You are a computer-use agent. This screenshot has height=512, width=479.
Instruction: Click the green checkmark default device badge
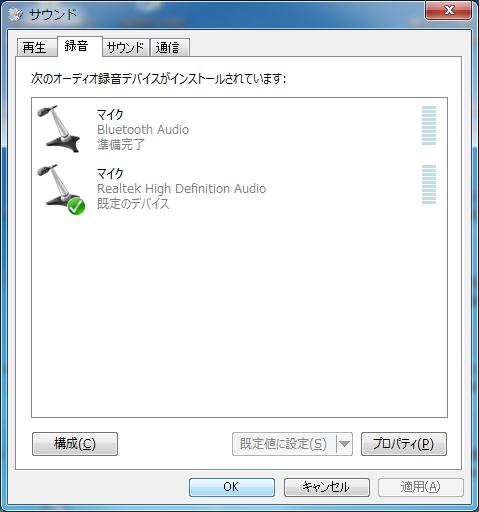tap(76, 206)
